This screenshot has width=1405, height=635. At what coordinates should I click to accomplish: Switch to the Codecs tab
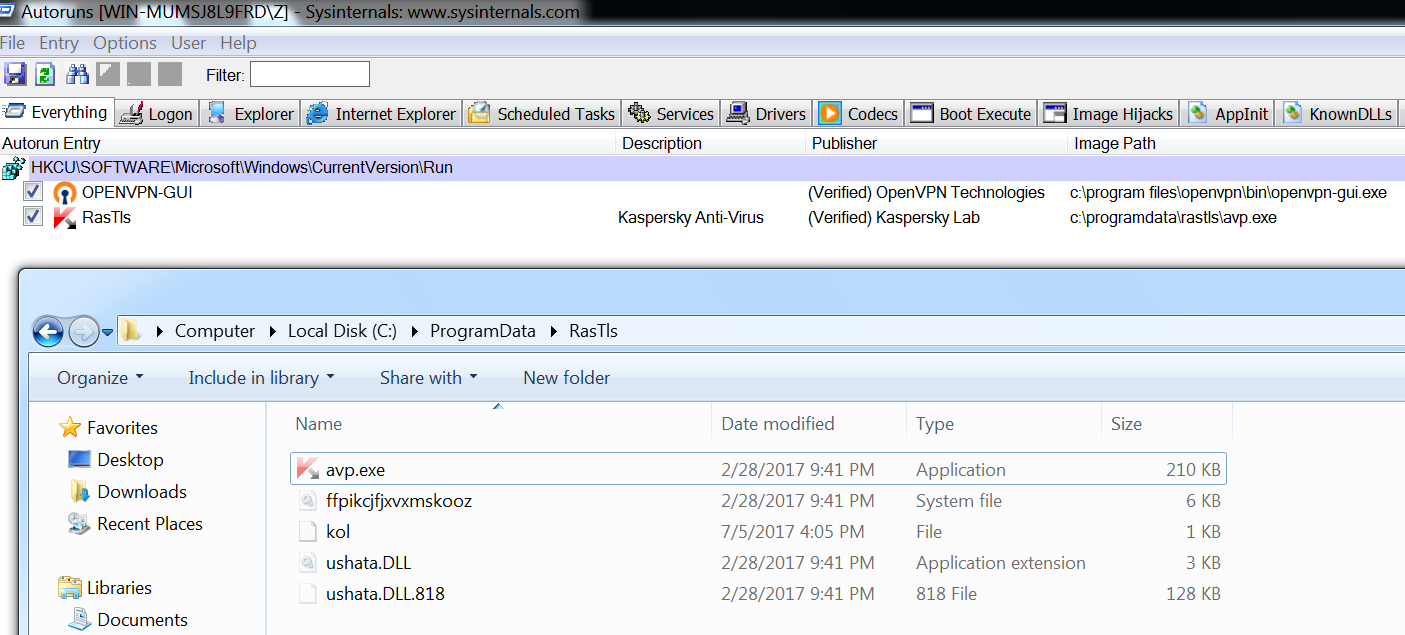pos(859,114)
